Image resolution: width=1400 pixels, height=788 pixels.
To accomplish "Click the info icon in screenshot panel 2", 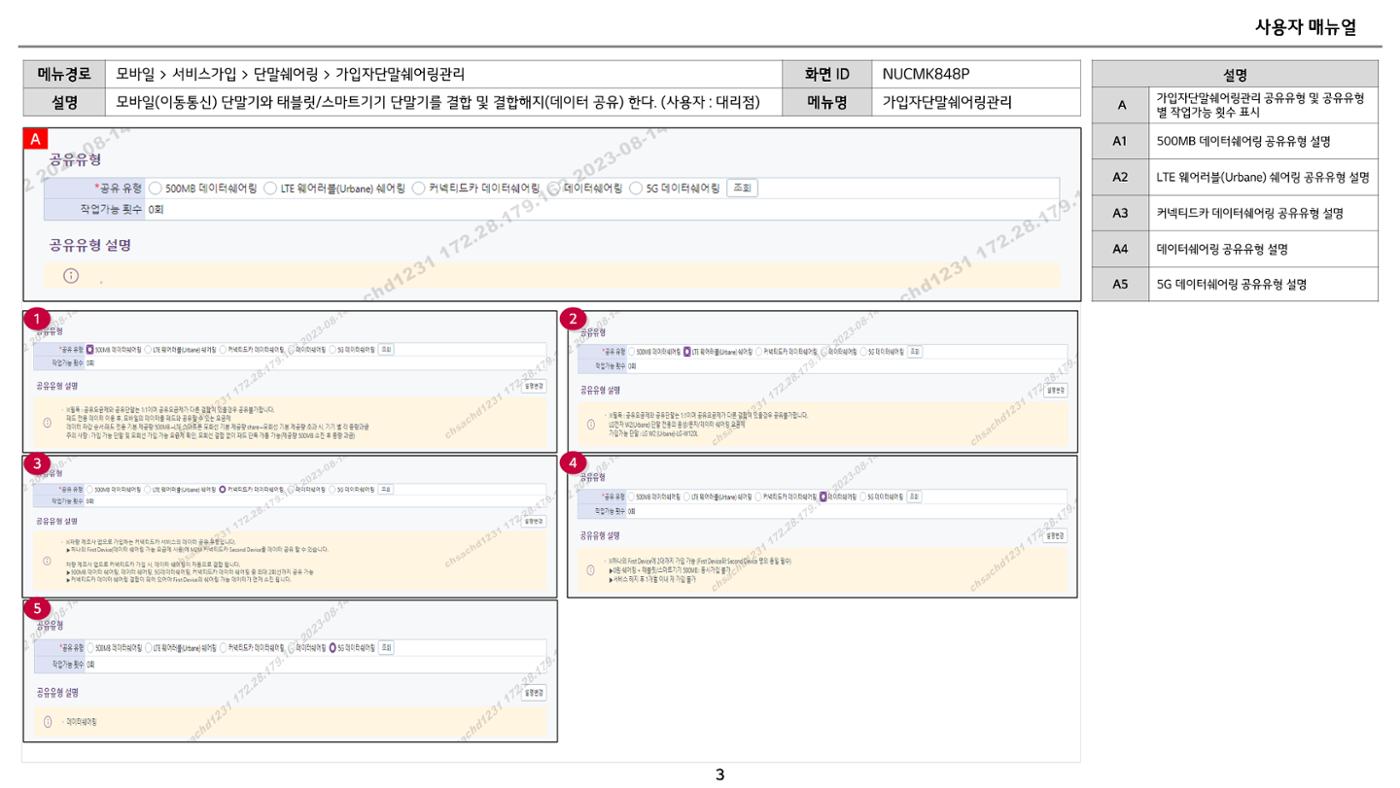I will click(591, 425).
